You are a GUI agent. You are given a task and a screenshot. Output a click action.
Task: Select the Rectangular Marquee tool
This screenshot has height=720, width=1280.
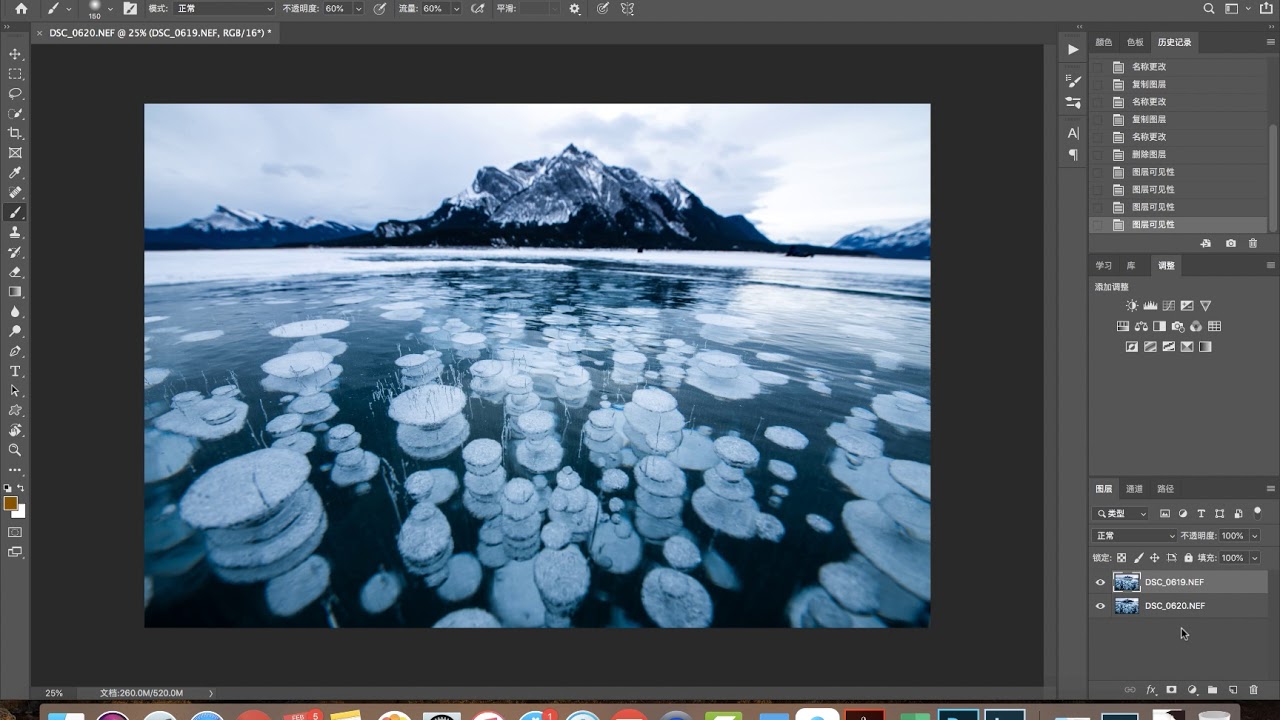click(x=15, y=74)
